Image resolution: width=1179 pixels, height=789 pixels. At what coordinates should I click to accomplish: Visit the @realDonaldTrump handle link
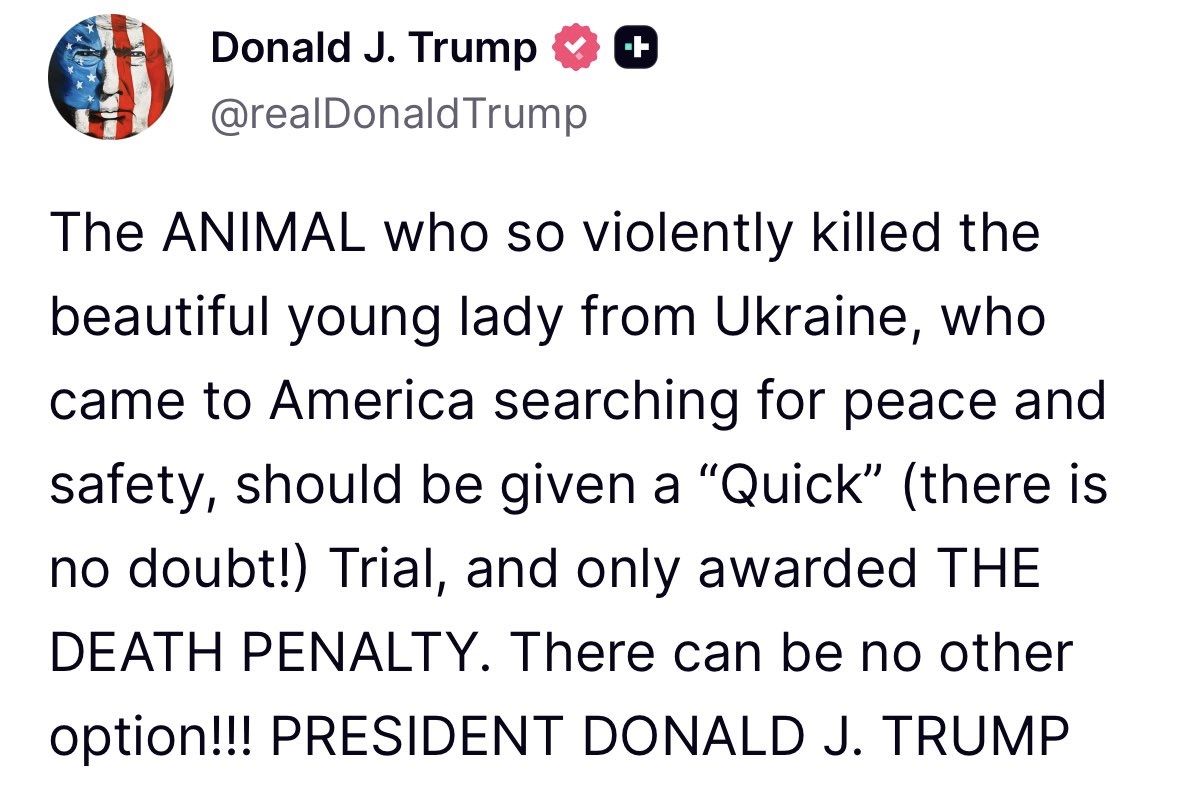399,114
